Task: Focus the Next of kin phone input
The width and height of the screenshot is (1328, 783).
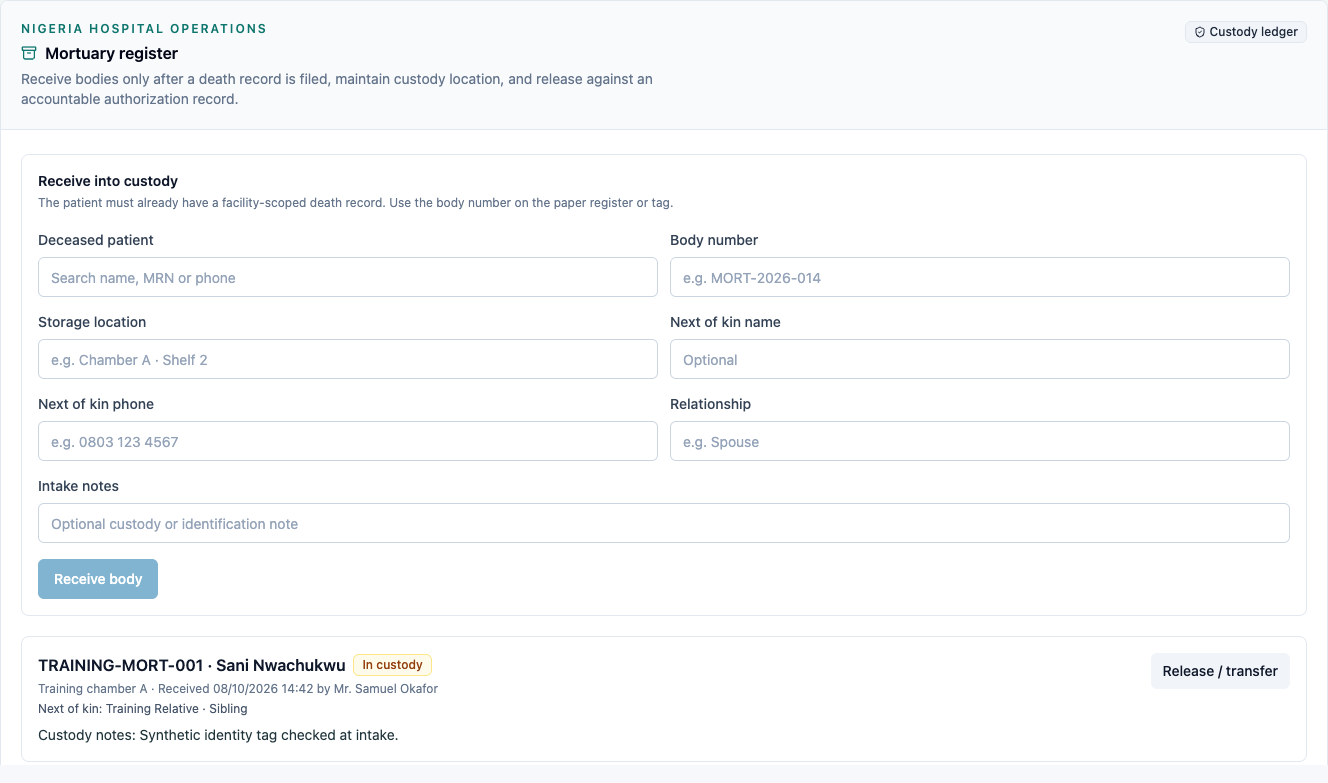Action: 348,441
